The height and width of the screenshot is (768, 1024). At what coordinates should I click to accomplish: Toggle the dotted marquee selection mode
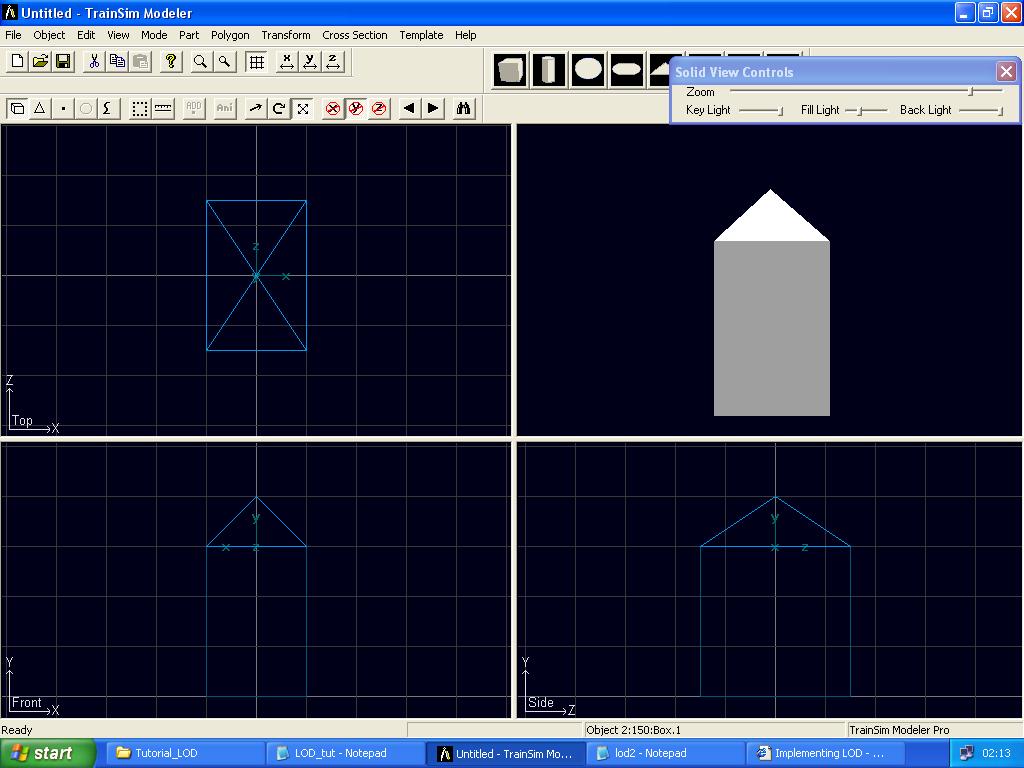click(140, 108)
